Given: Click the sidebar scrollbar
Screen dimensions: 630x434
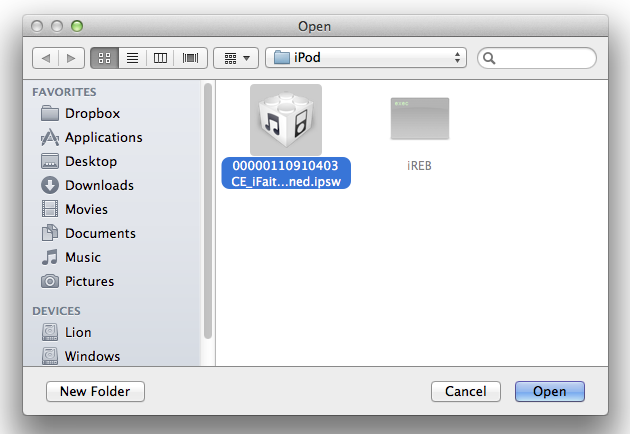Looking at the screenshot, I should [x=208, y=211].
